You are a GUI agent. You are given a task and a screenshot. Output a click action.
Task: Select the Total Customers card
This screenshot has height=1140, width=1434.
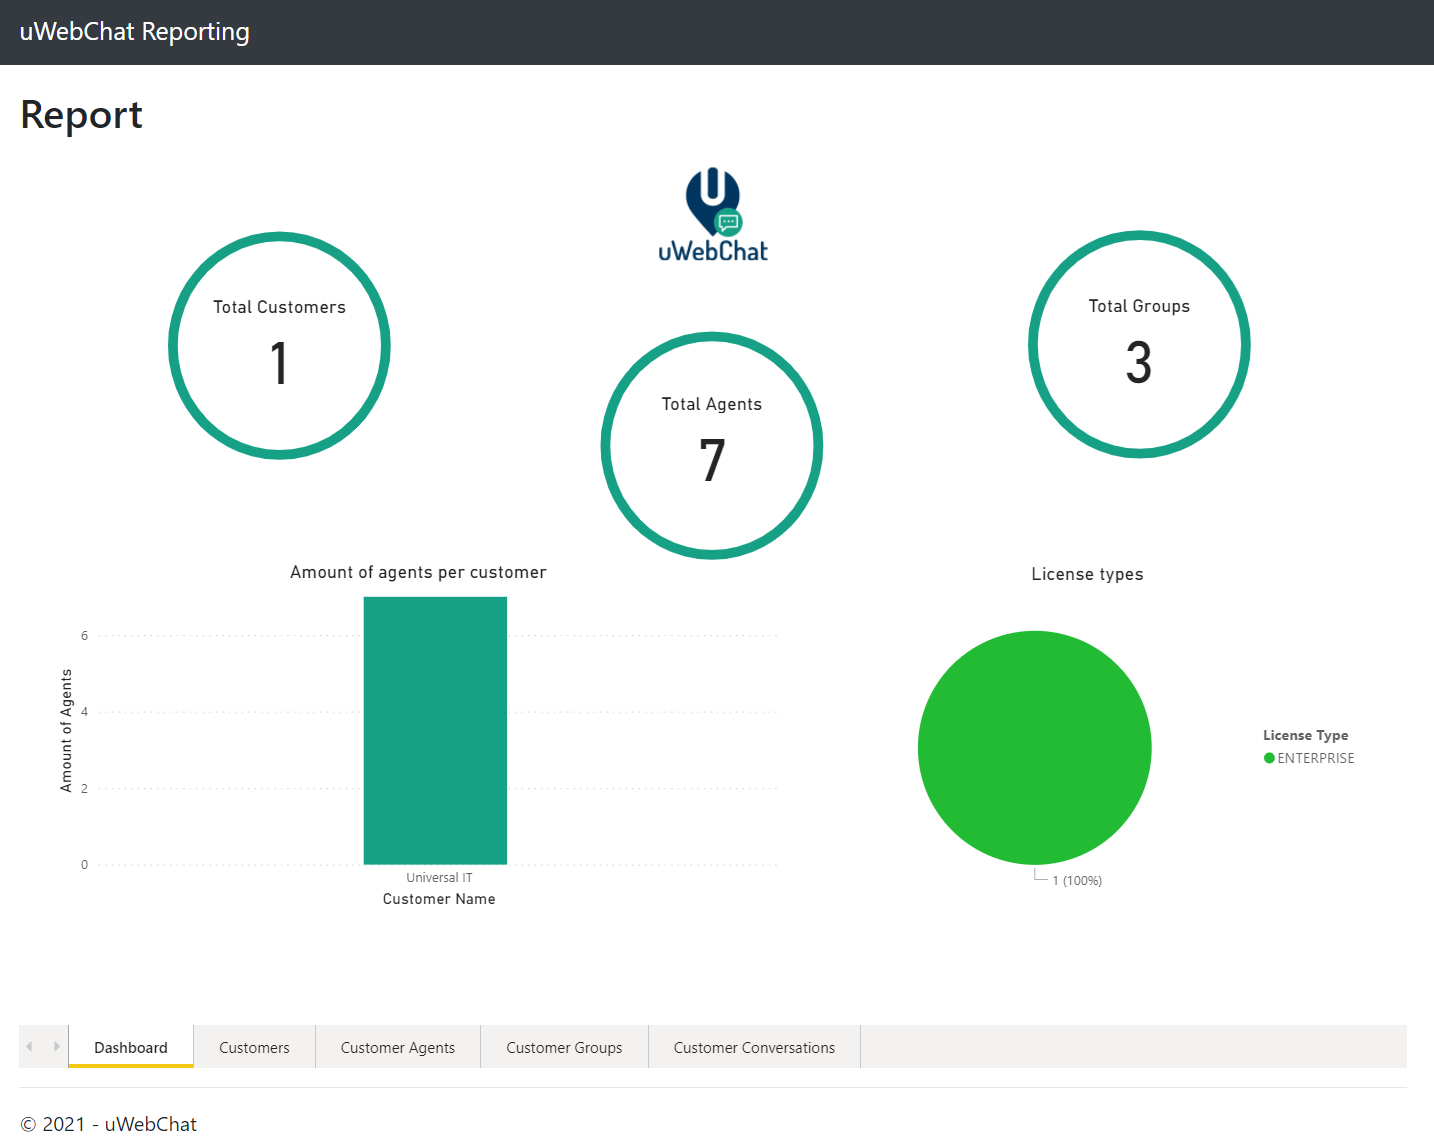(x=279, y=345)
